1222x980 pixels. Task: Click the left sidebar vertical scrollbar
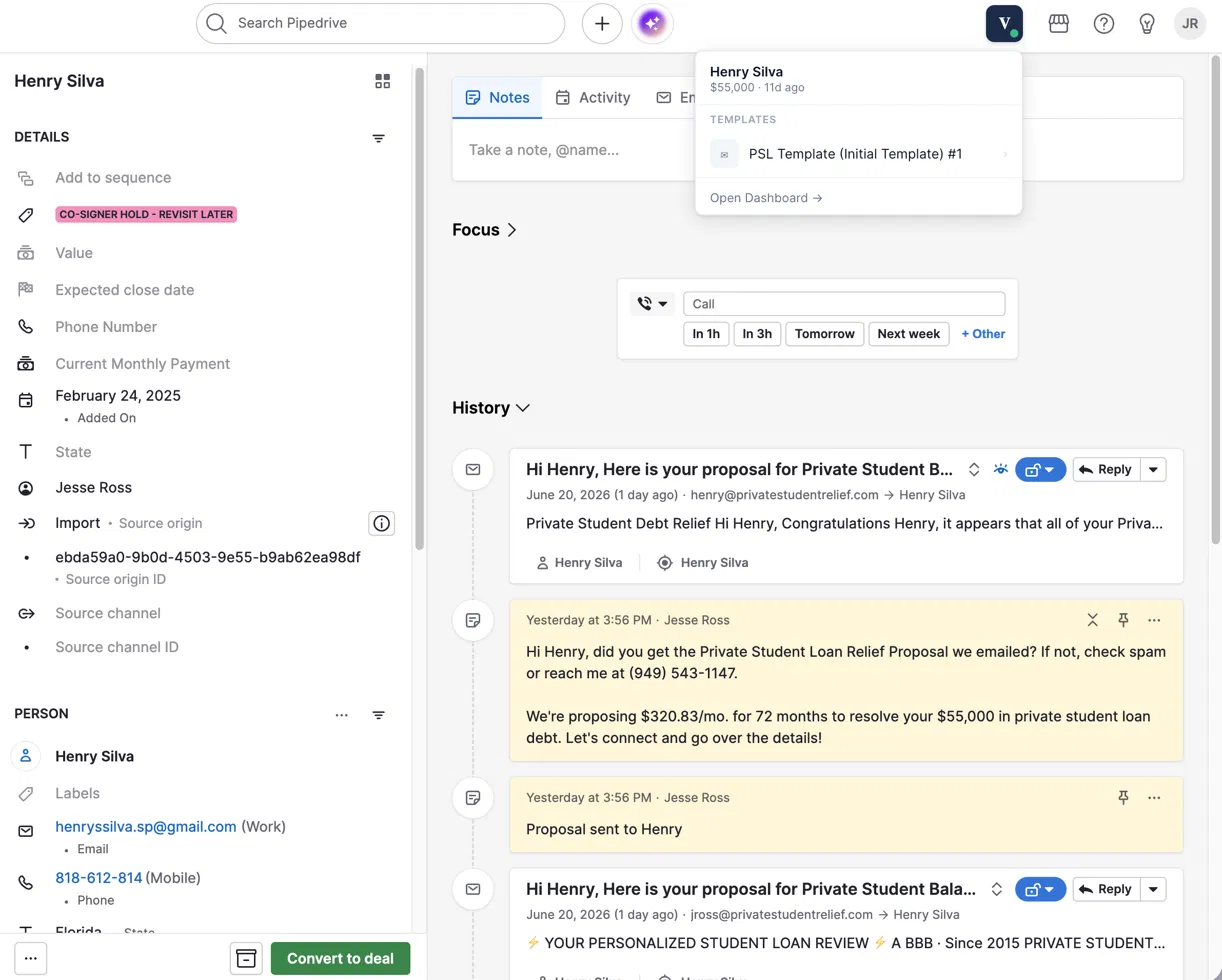pyautogui.click(x=420, y=310)
